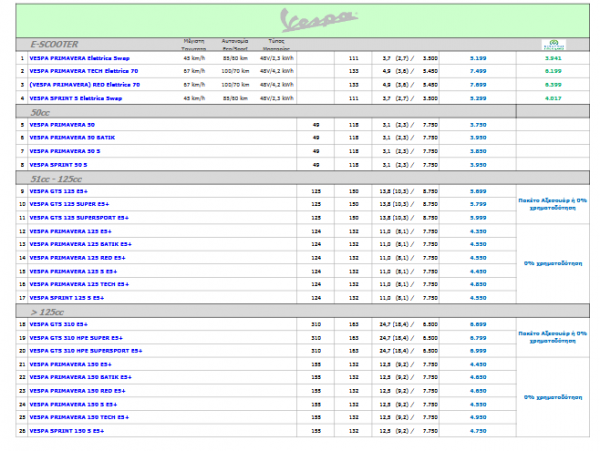Click VESPA PRIMAVERA 125 S E5+

[x=73, y=272]
